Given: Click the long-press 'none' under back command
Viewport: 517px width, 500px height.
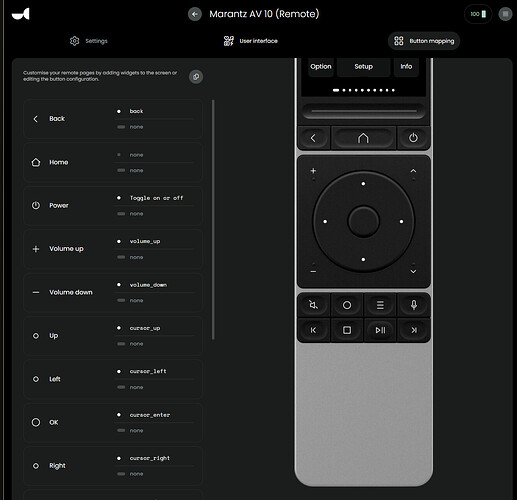Looking at the screenshot, I should pos(136,127).
